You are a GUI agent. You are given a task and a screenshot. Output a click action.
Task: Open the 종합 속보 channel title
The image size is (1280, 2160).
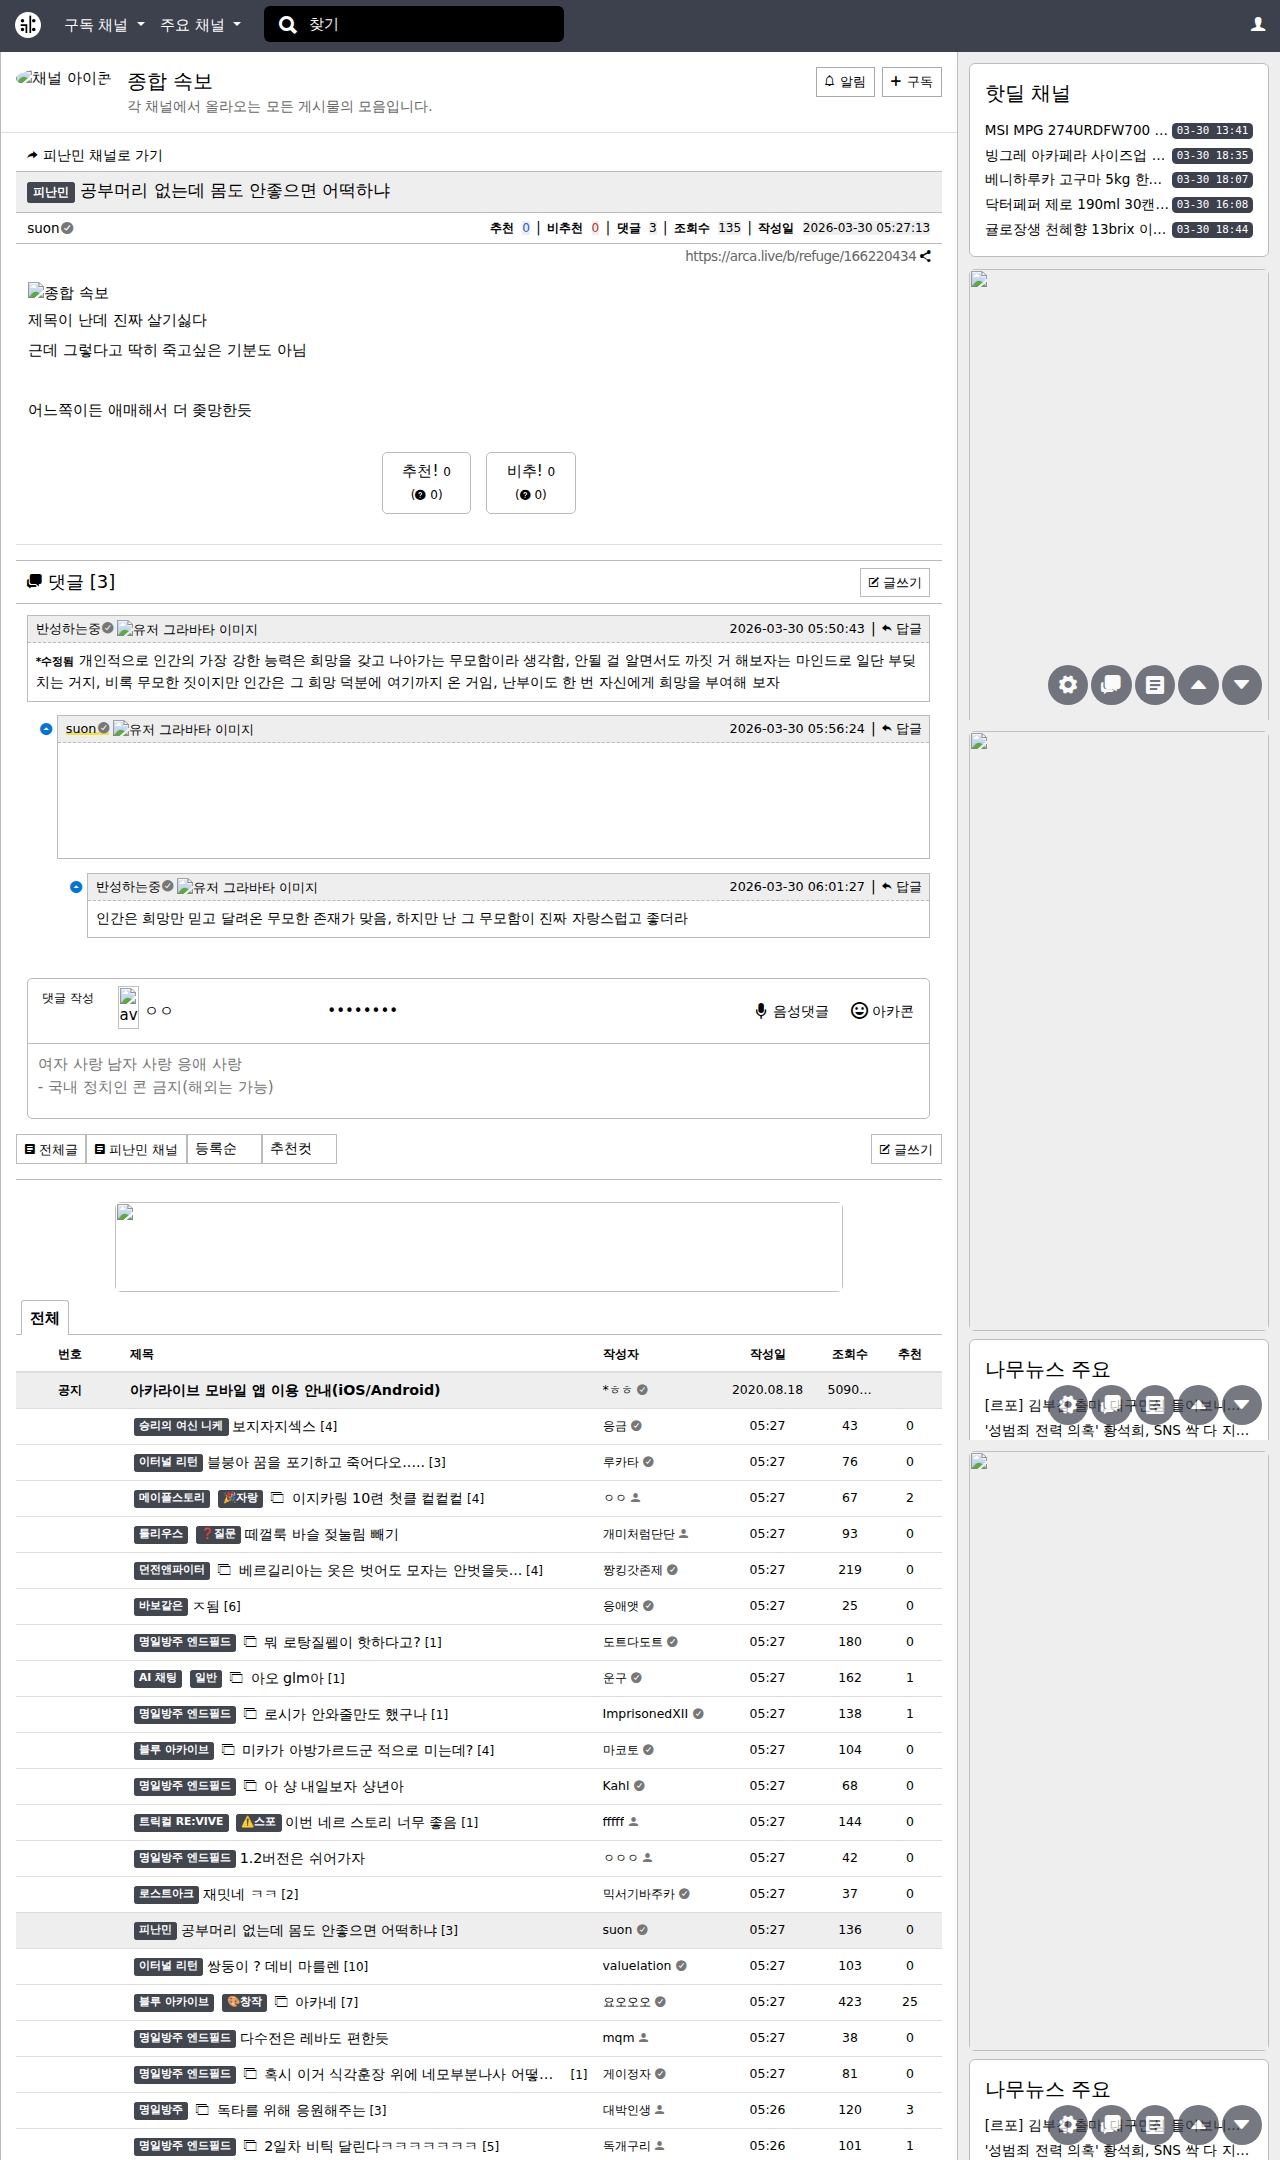click(170, 81)
